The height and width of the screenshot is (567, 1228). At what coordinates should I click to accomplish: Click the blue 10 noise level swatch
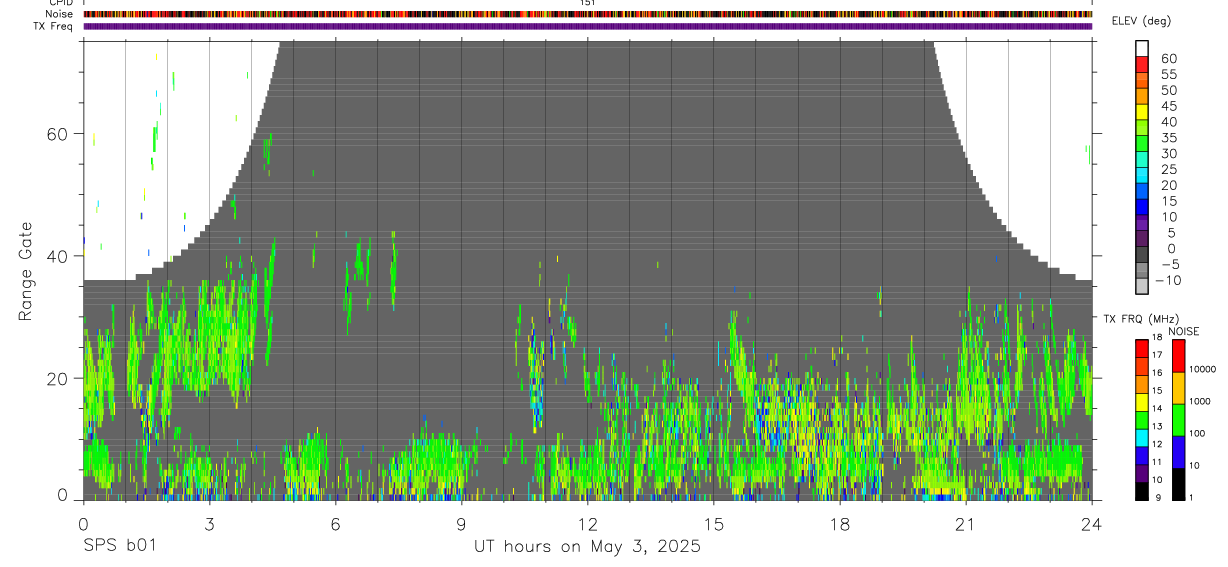(x=1178, y=452)
